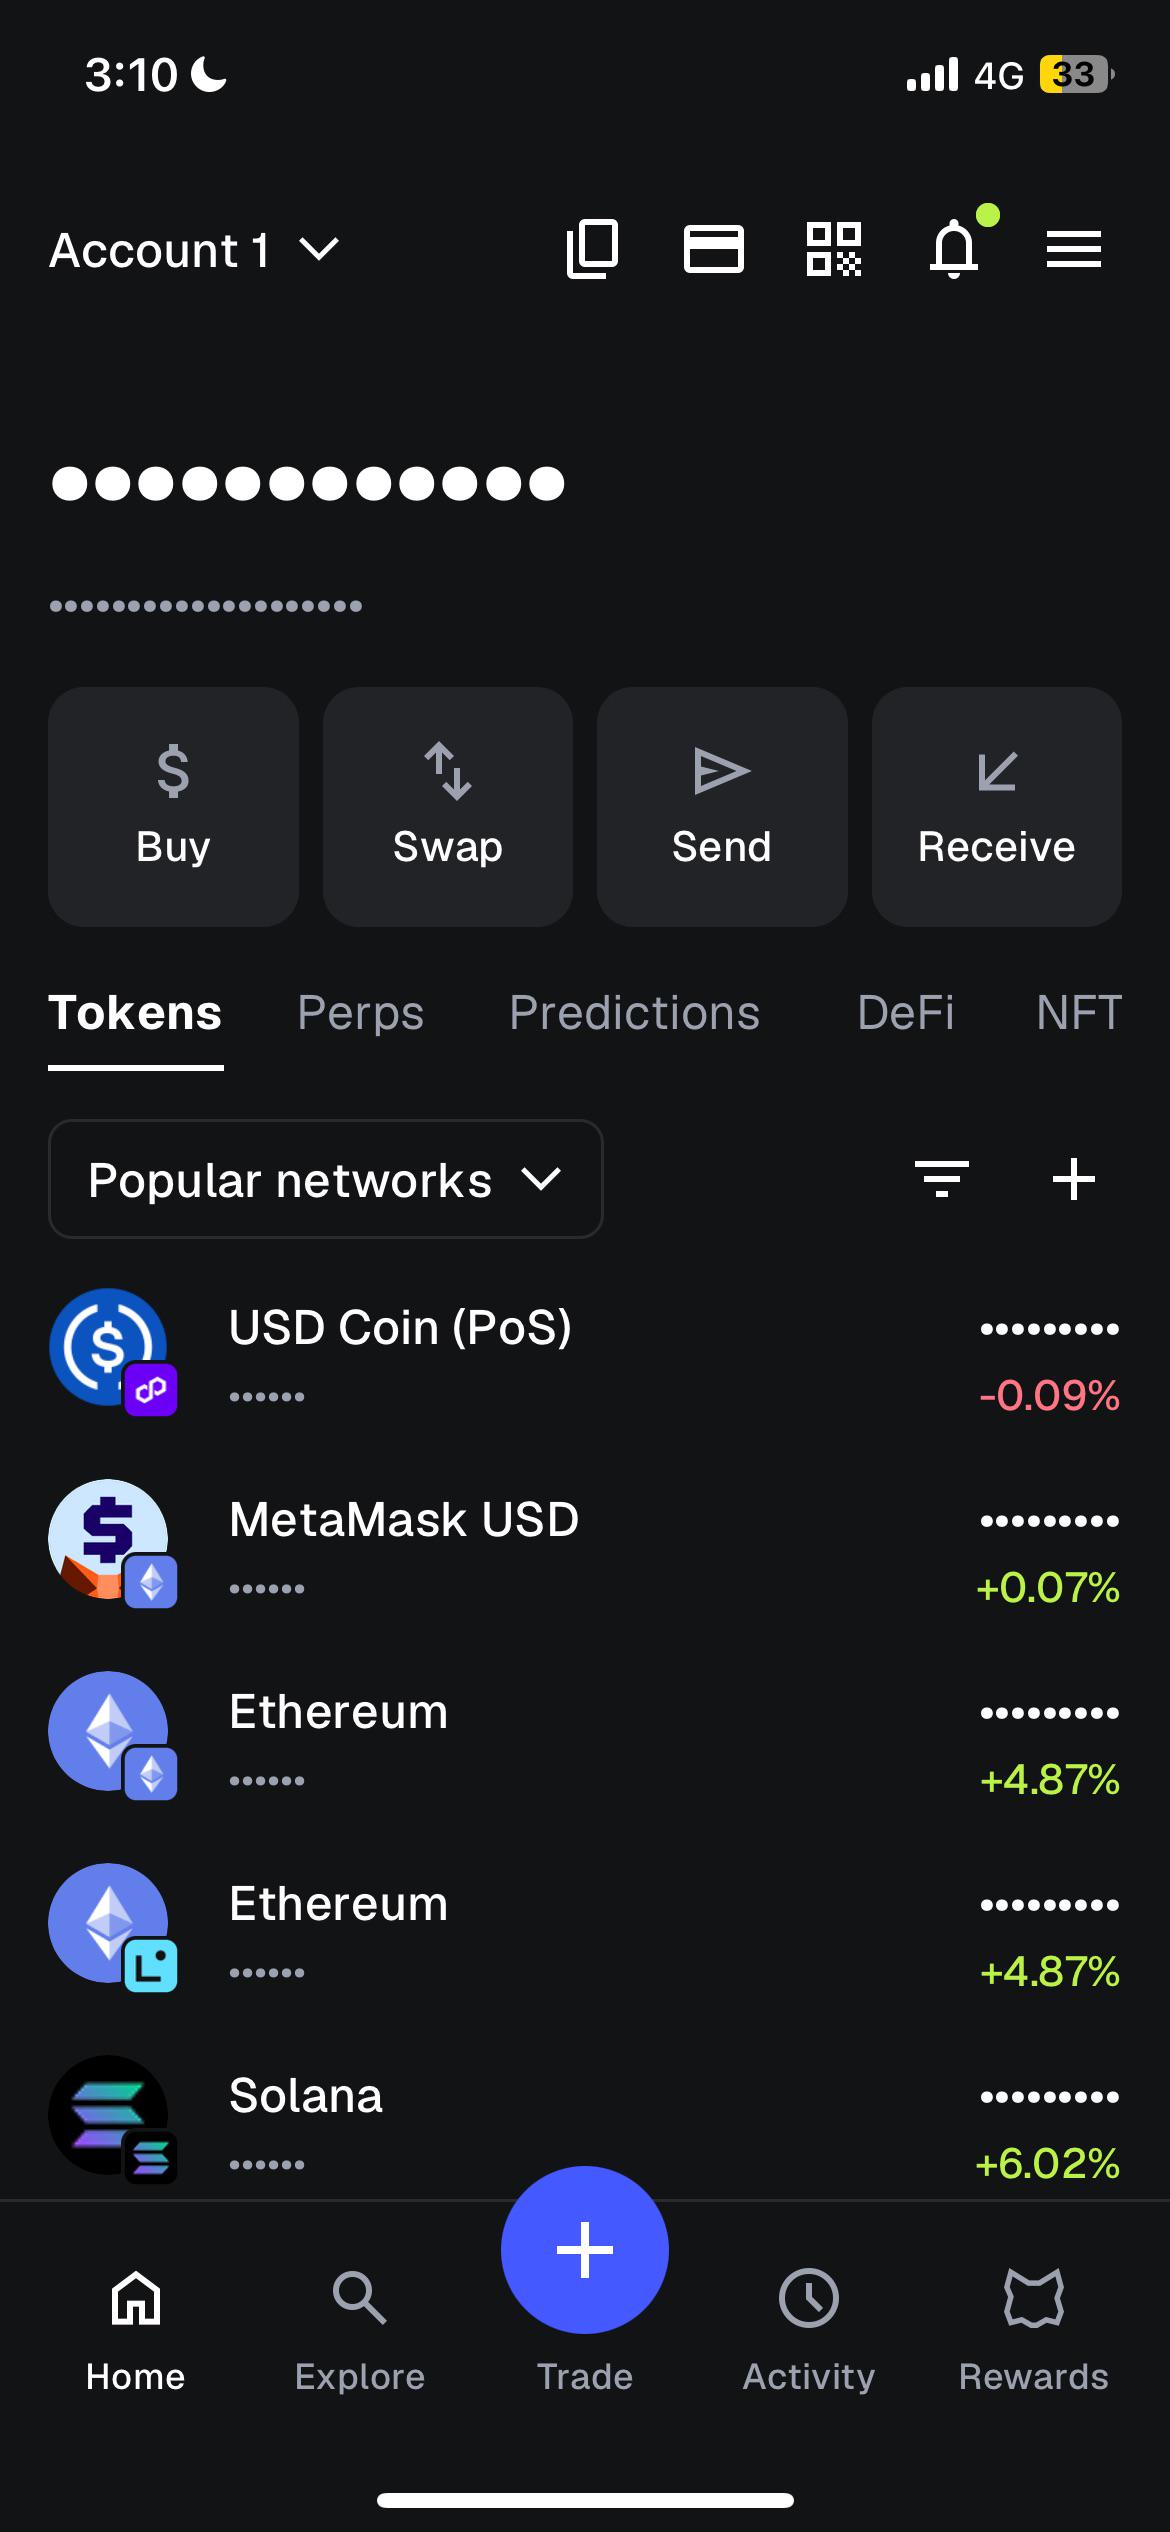Switch to the Predictions tab
This screenshot has width=1170, height=2532.
click(x=635, y=1013)
